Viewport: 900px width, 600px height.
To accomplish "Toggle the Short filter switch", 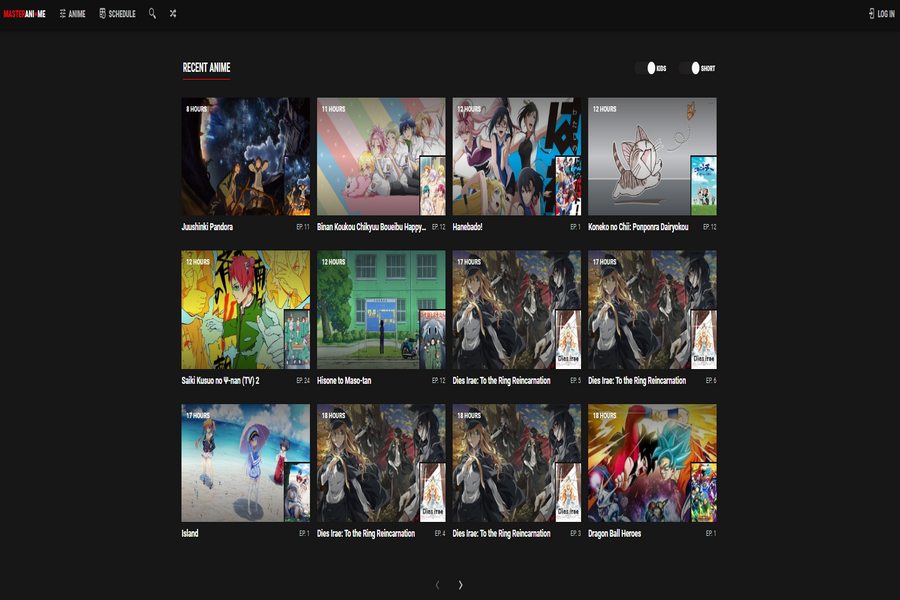I will tap(689, 68).
